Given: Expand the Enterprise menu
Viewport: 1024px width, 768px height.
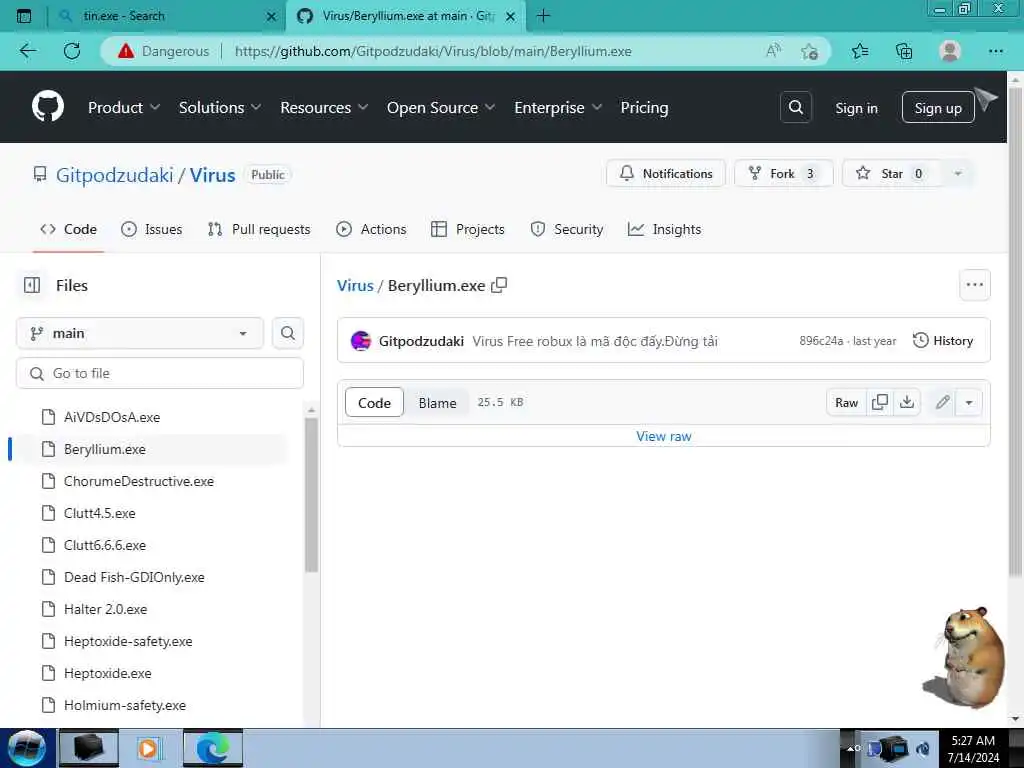Looking at the screenshot, I should [558, 108].
